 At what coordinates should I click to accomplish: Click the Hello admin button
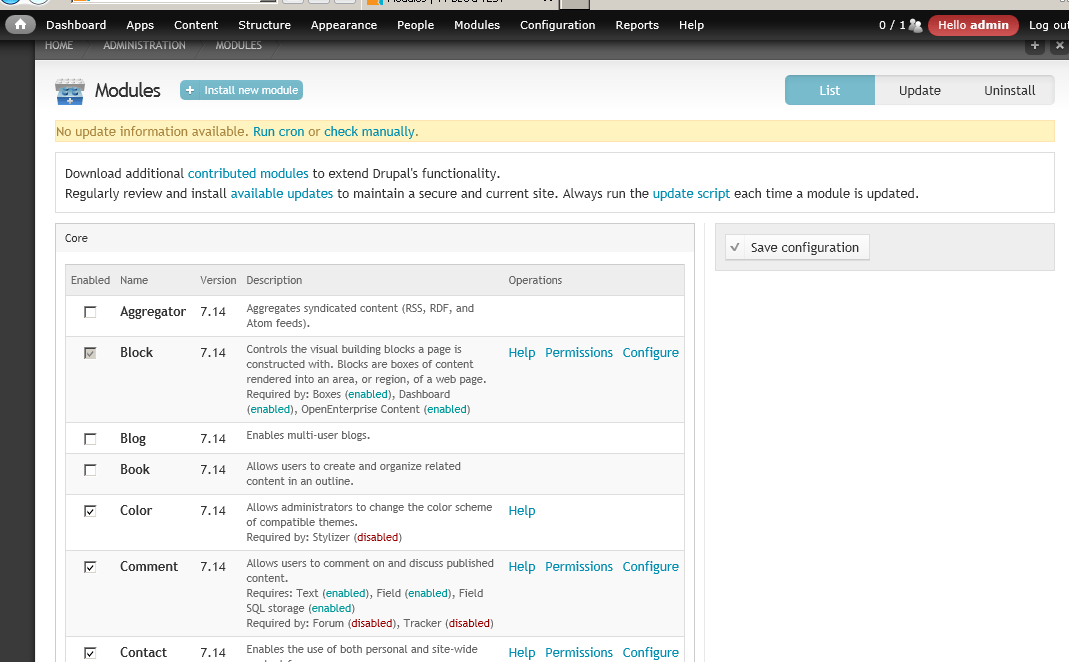(973, 25)
